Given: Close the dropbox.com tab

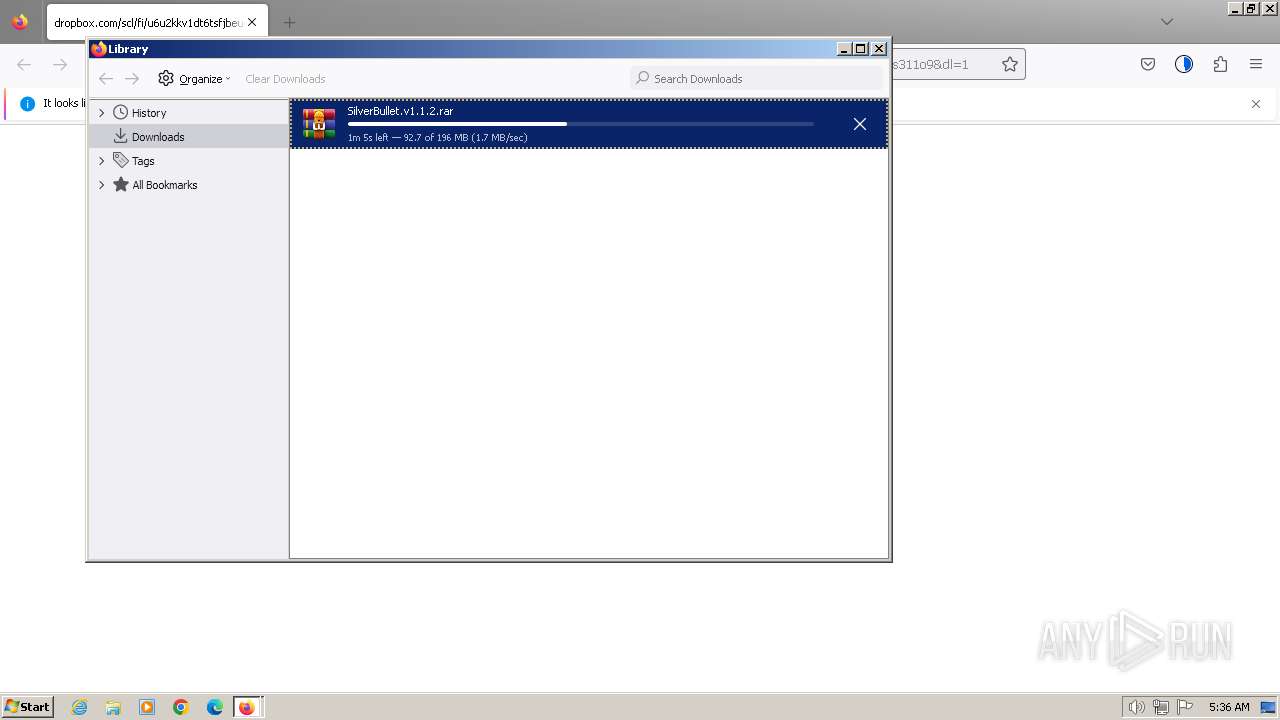Looking at the screenshot, I should click(x=252, y=22).
